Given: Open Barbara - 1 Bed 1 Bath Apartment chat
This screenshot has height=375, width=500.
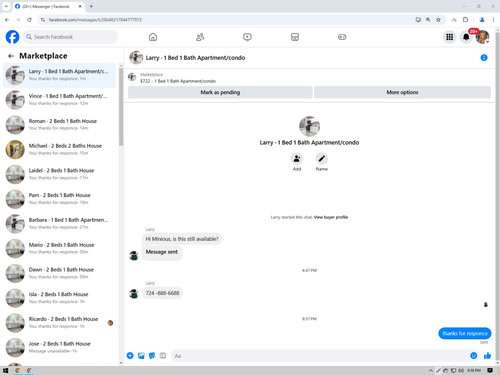Looking at the screenshot, I should (59, 224).
